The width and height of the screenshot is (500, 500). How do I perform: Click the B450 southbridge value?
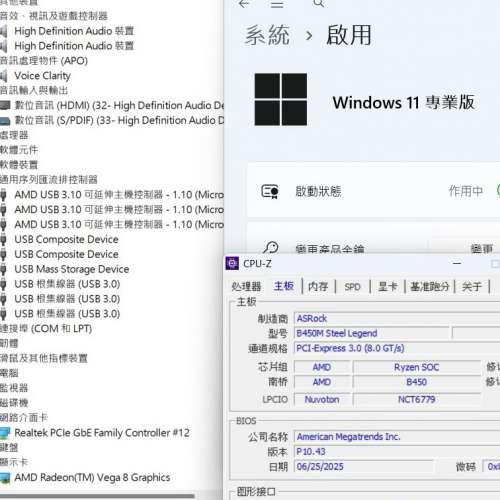pos(416,382)
